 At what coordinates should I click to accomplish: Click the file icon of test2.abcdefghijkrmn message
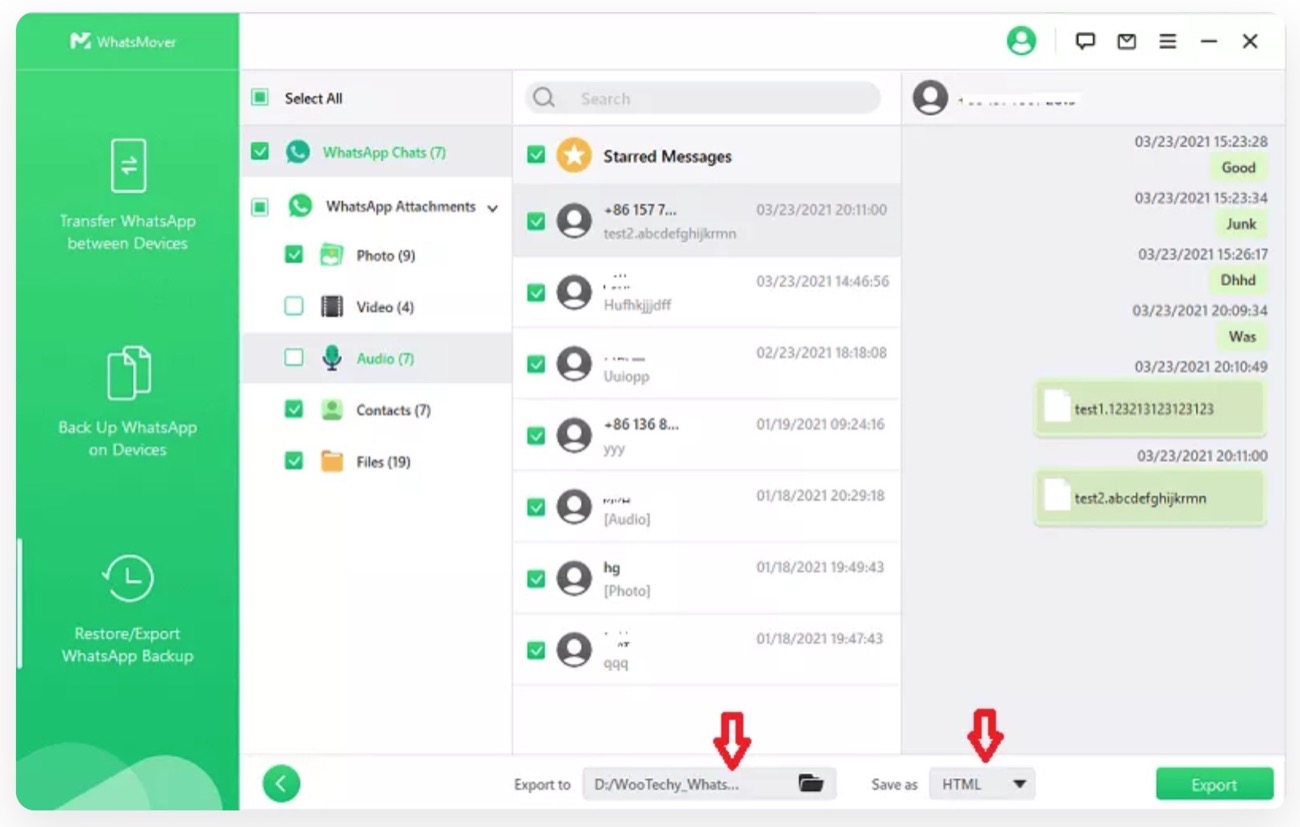point(1057,496)
